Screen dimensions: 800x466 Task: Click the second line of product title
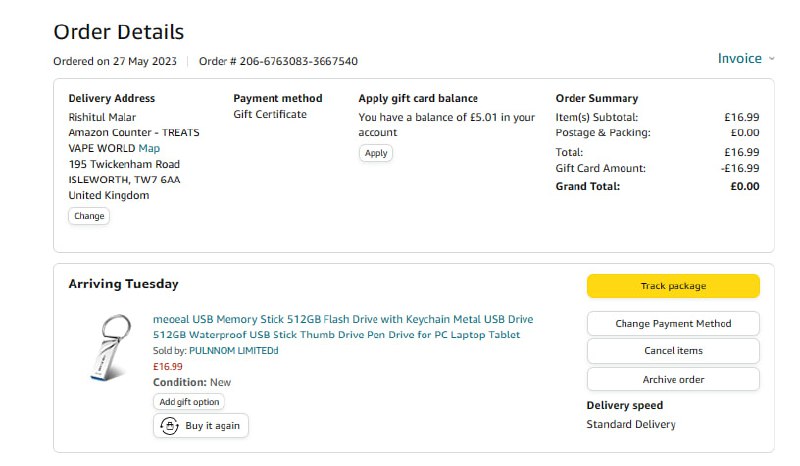[336, 335]
